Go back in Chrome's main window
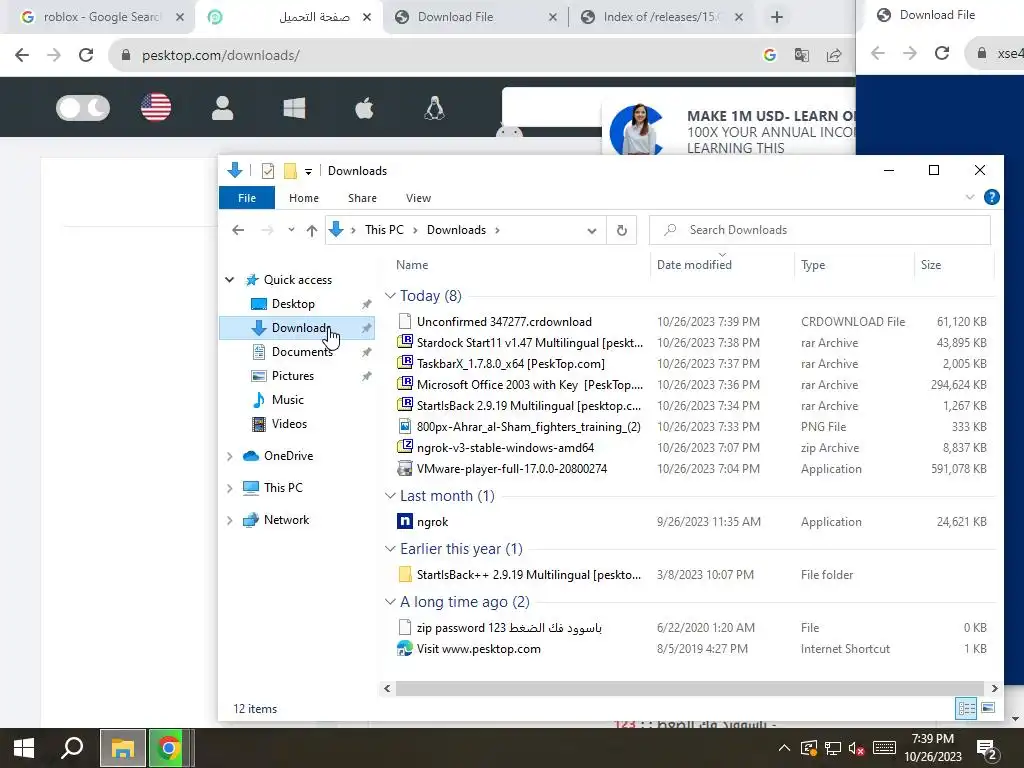This screenshot has width=1024, height=768. (x=22, y=55)
